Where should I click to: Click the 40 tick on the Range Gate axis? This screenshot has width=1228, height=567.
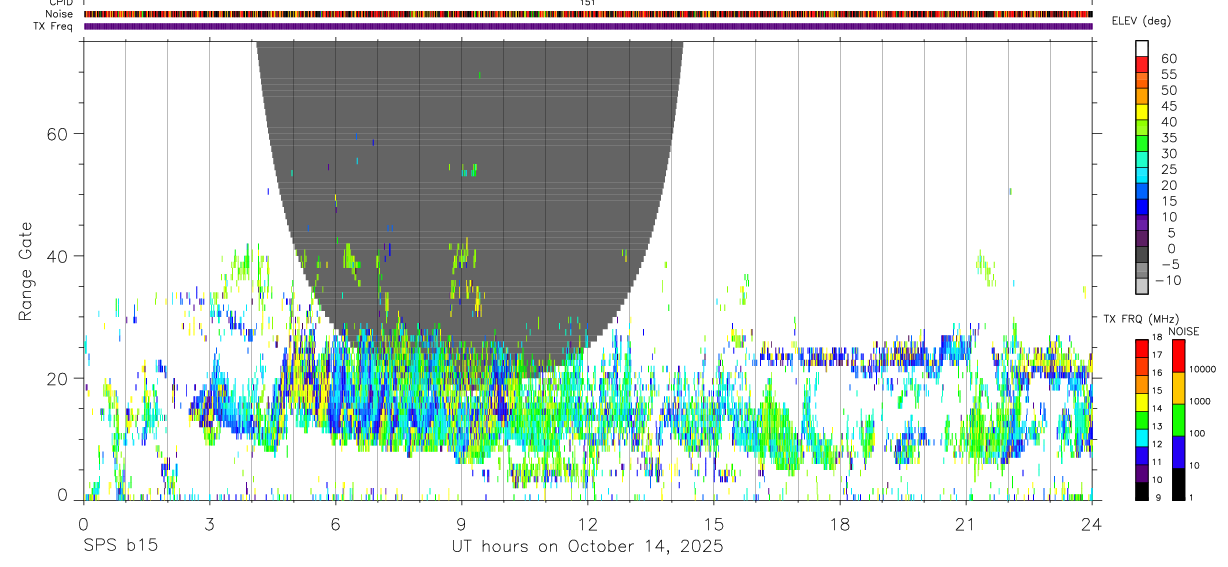click(55, 256)
